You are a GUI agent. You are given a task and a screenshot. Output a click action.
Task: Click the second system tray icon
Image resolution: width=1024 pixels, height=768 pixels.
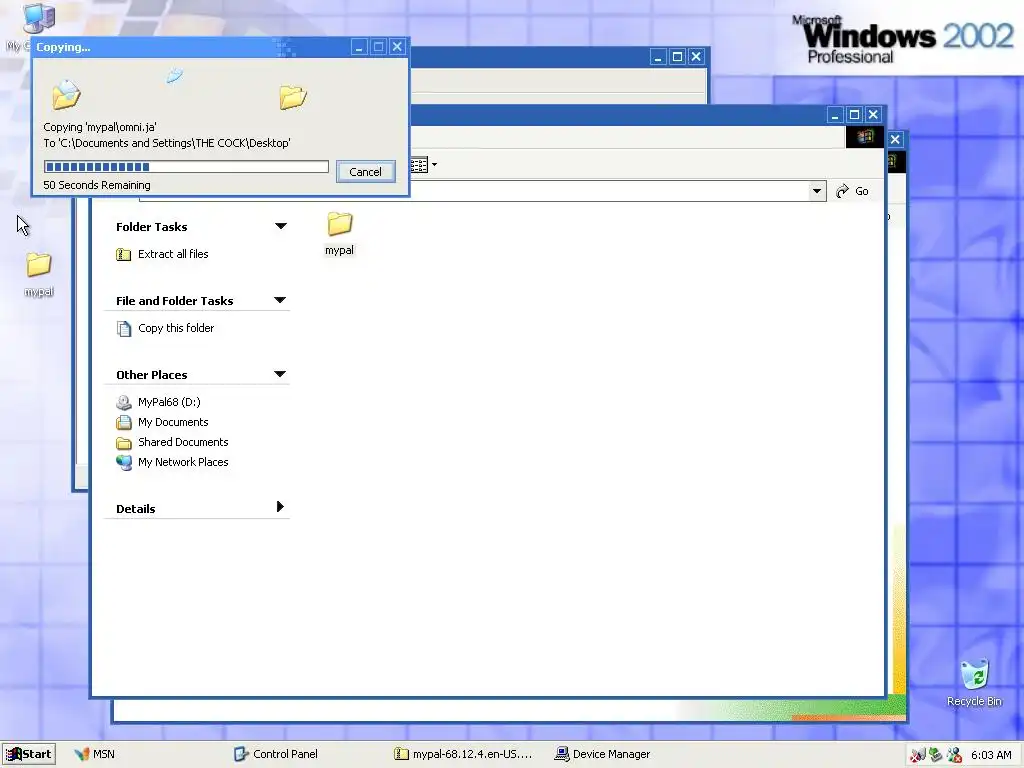pos(935,755)
